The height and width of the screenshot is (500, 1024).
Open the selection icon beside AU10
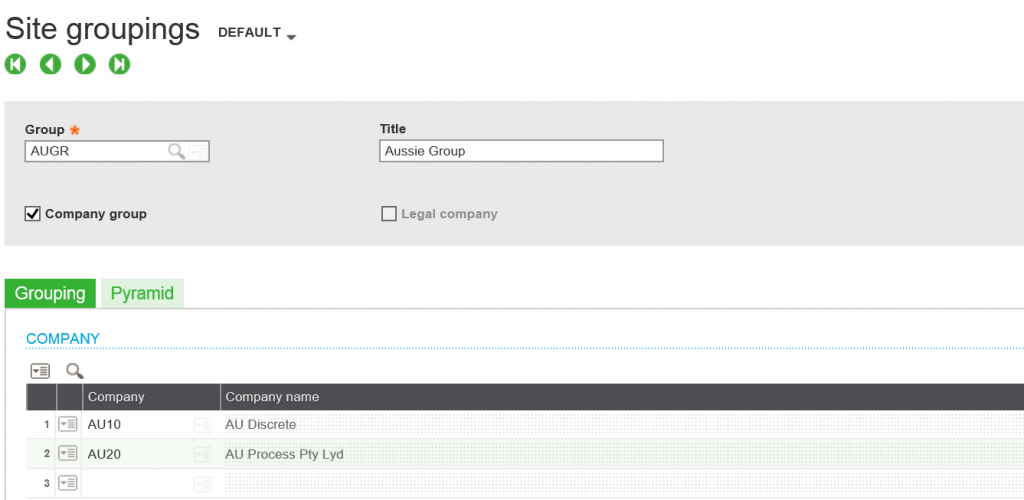pos(203,425)
